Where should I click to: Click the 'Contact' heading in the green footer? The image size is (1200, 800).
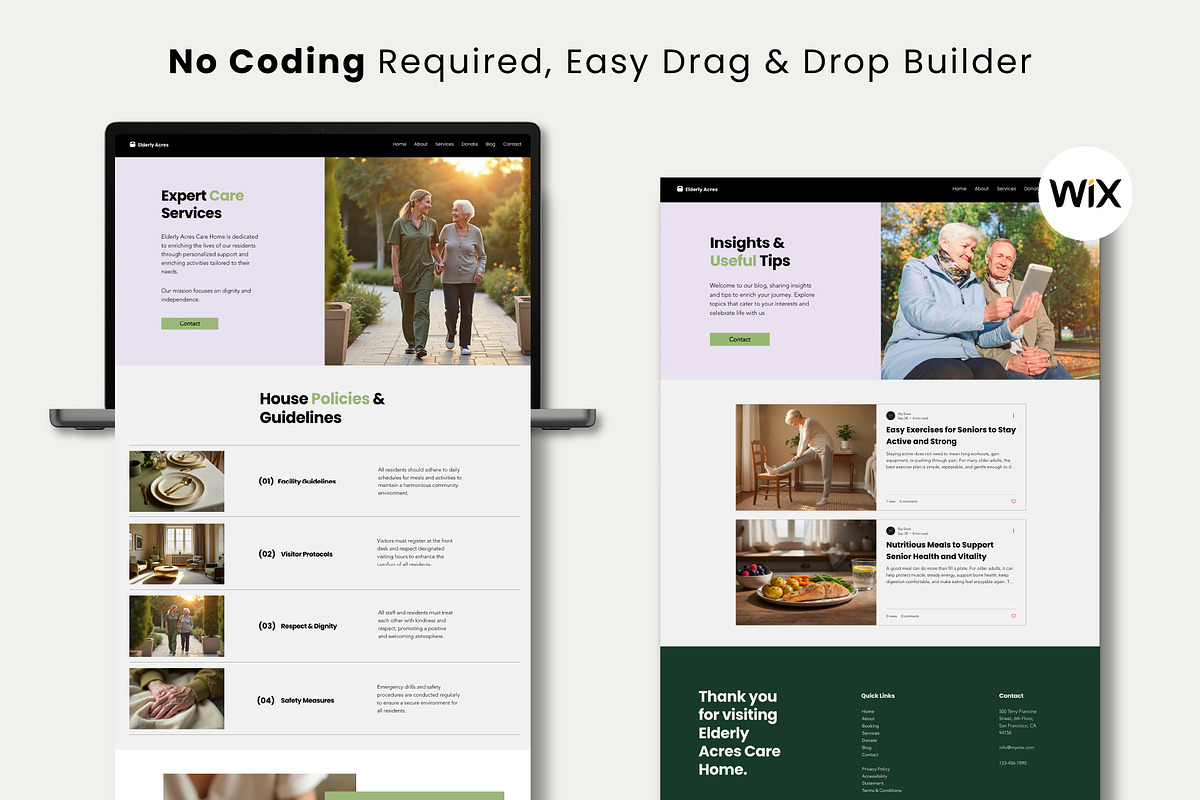(x=1011, y=696)
